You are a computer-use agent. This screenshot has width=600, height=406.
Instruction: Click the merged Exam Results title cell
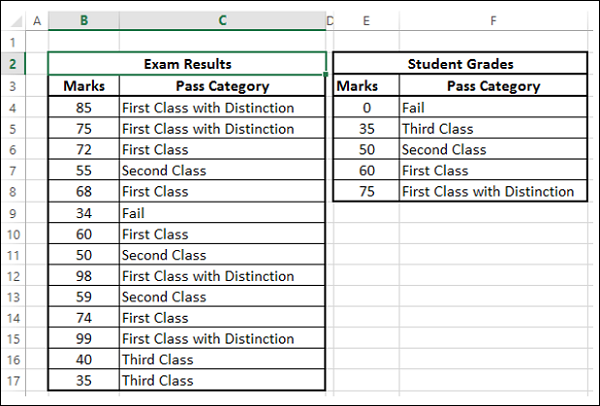pyautogui.click(x=187, y=64)
